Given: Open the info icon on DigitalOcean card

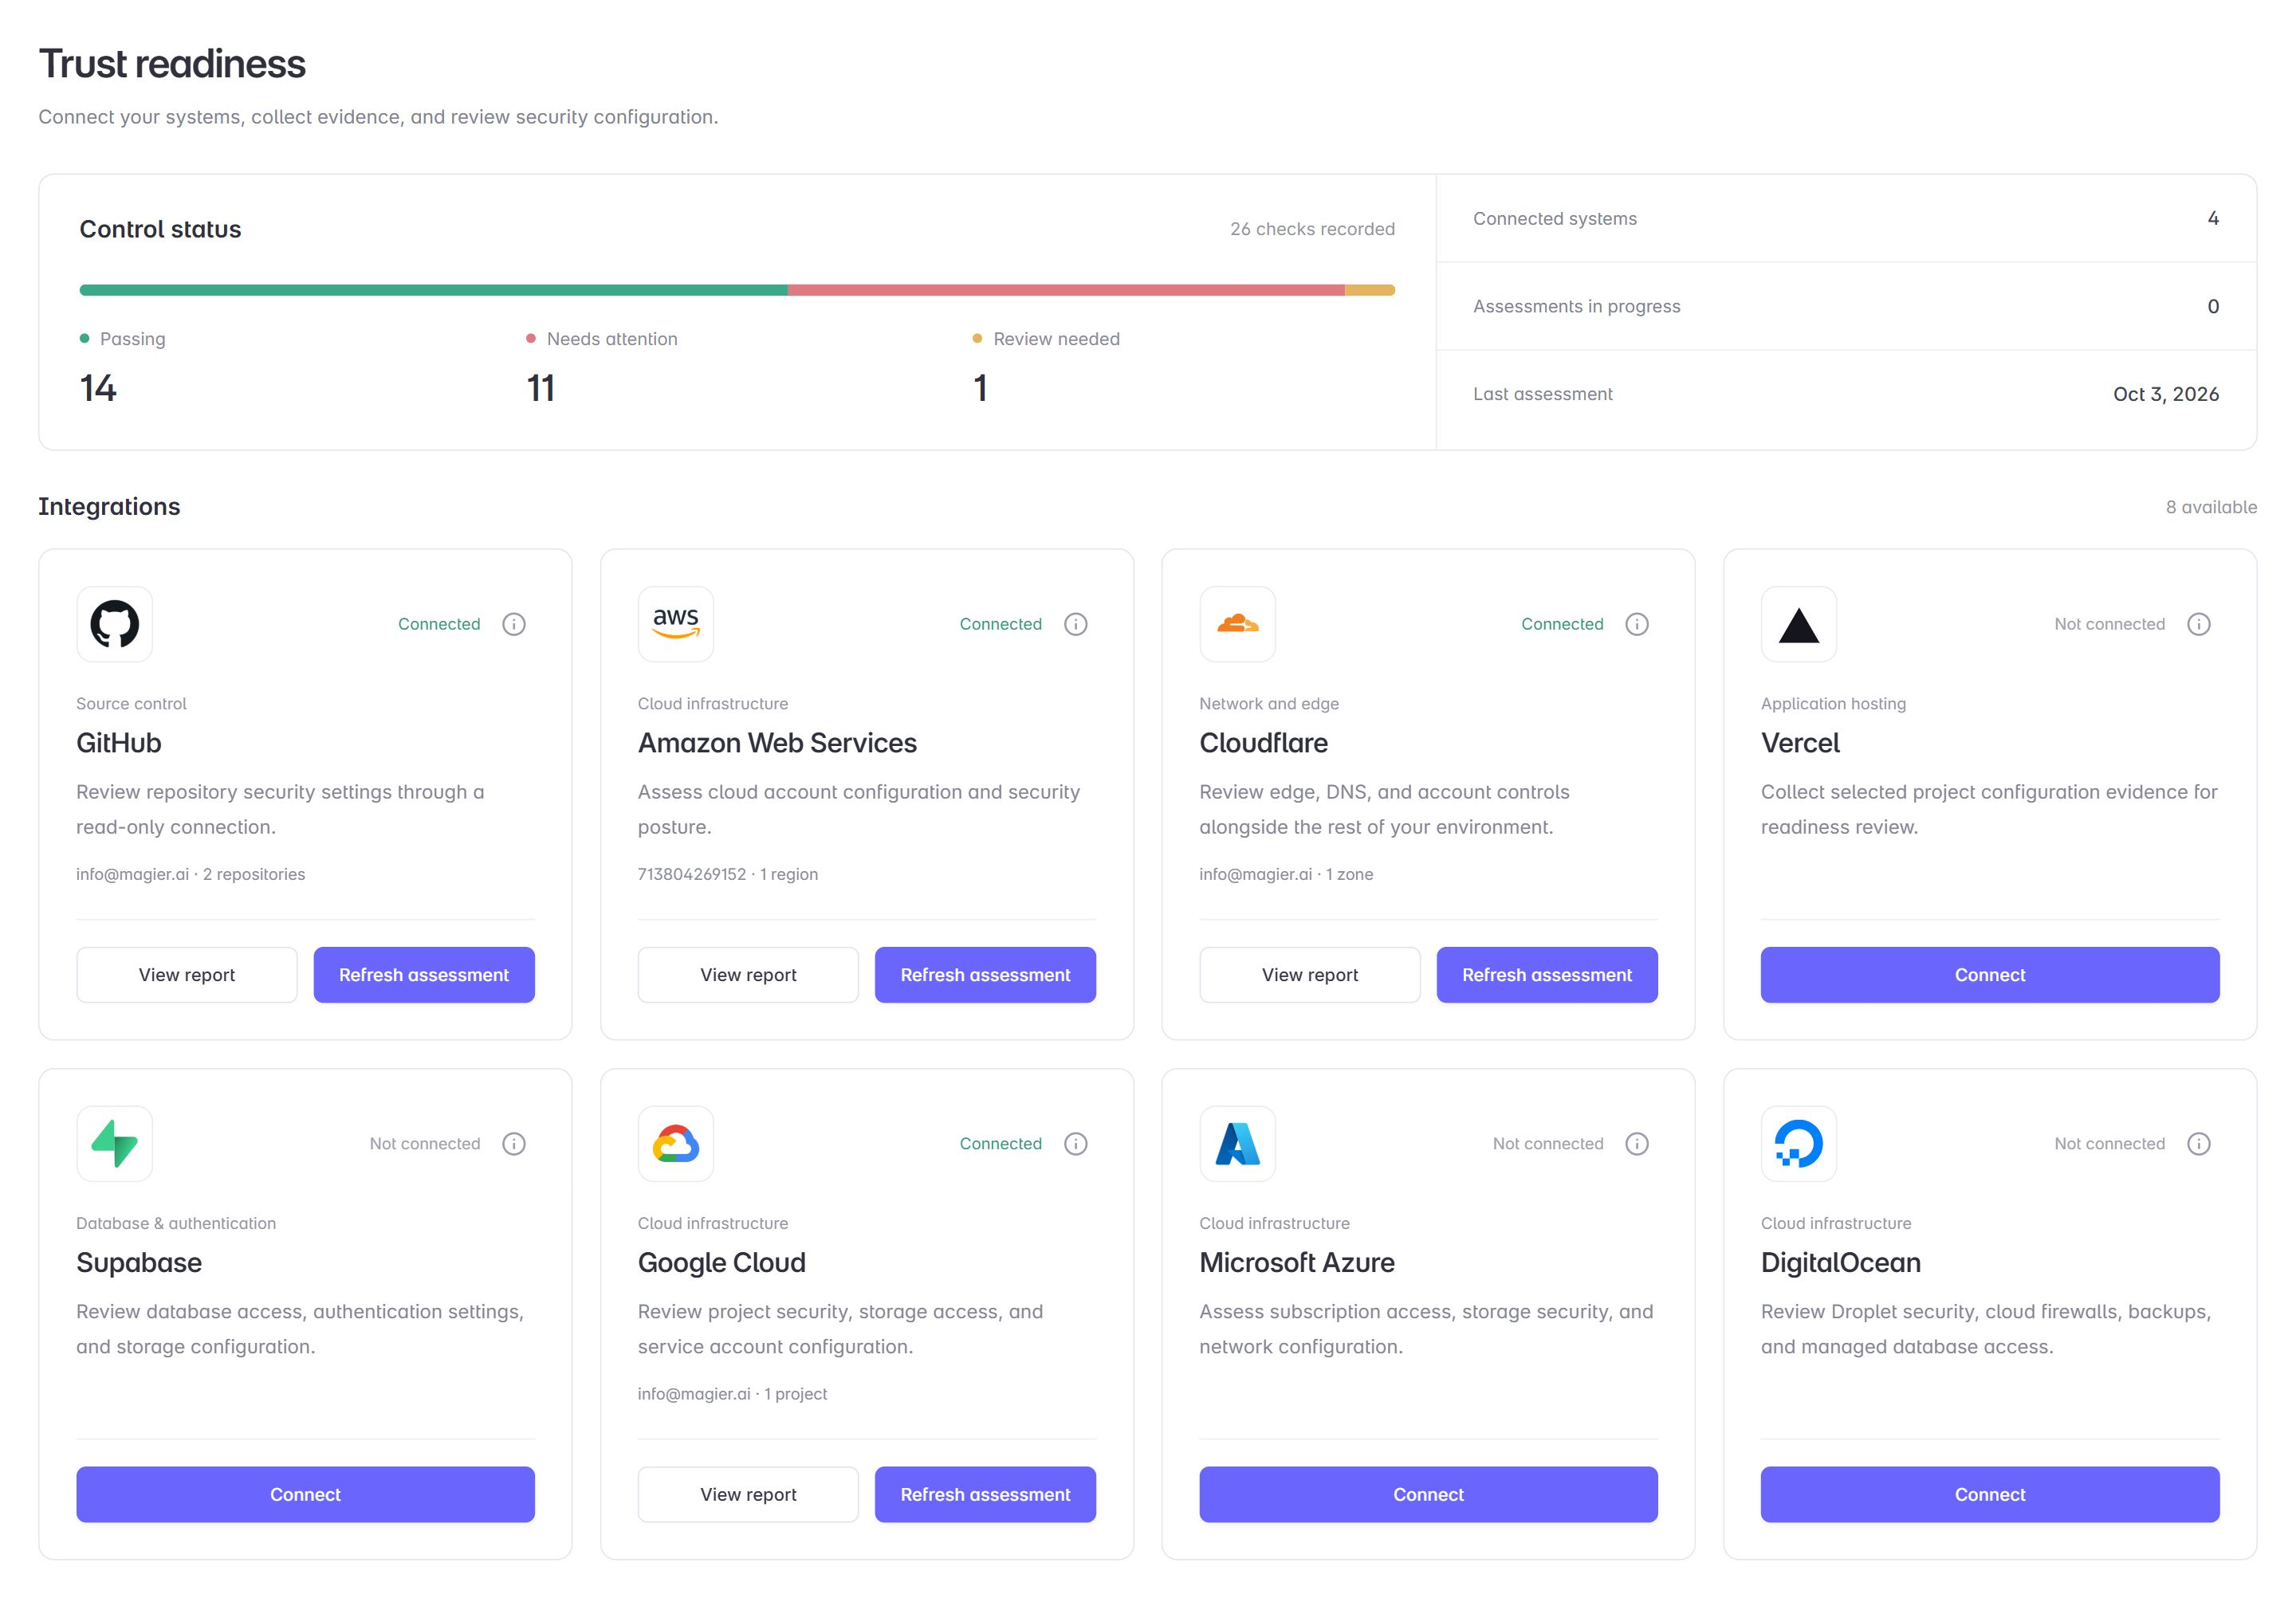Looking at the screenshot, I should 2199,1144.
